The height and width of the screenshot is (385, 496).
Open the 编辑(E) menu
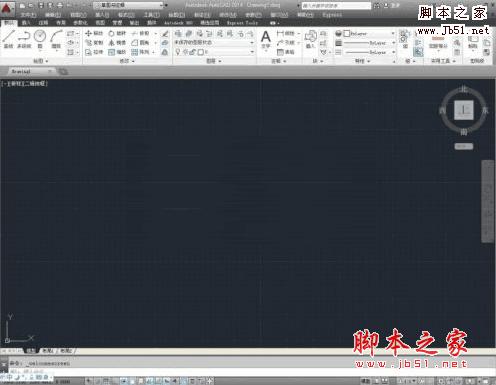tap(53, 15)
